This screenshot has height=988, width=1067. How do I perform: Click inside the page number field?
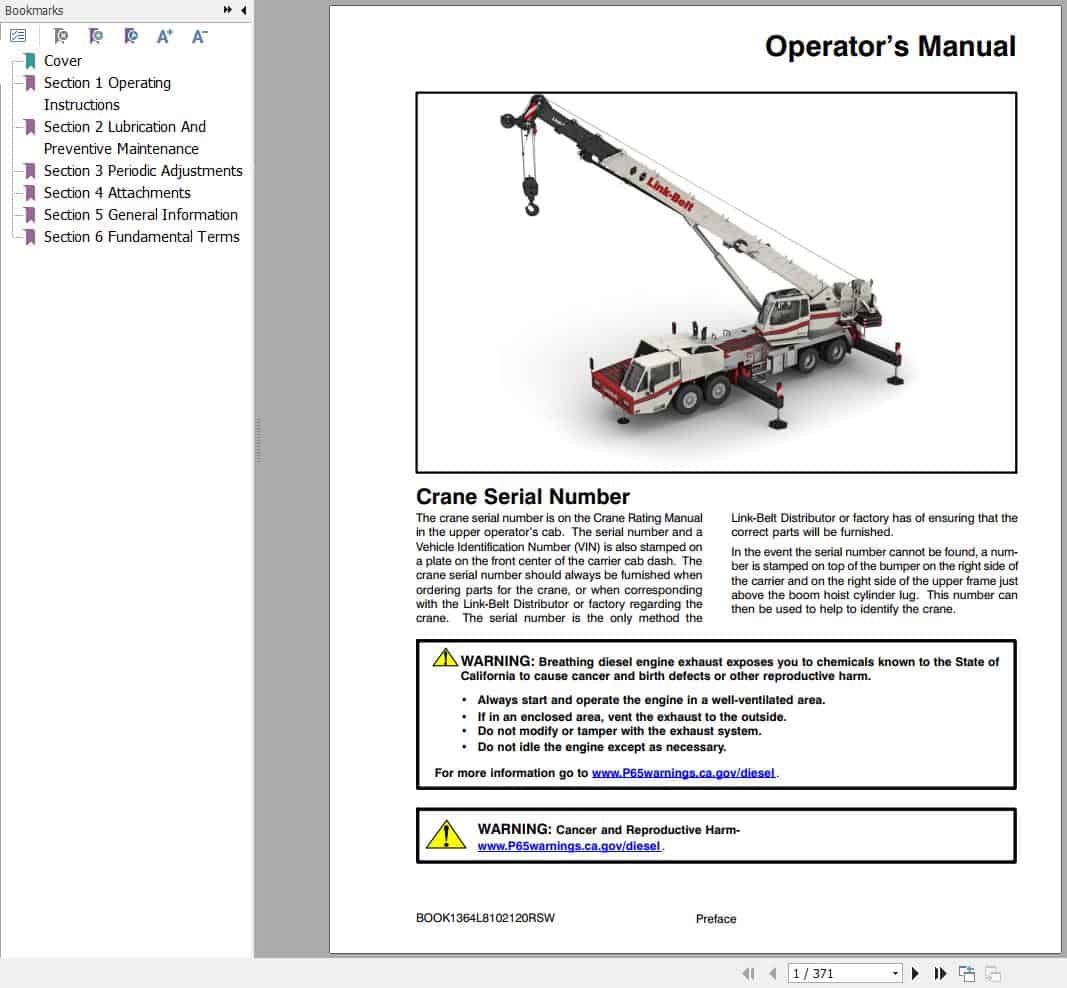point(835,973)
